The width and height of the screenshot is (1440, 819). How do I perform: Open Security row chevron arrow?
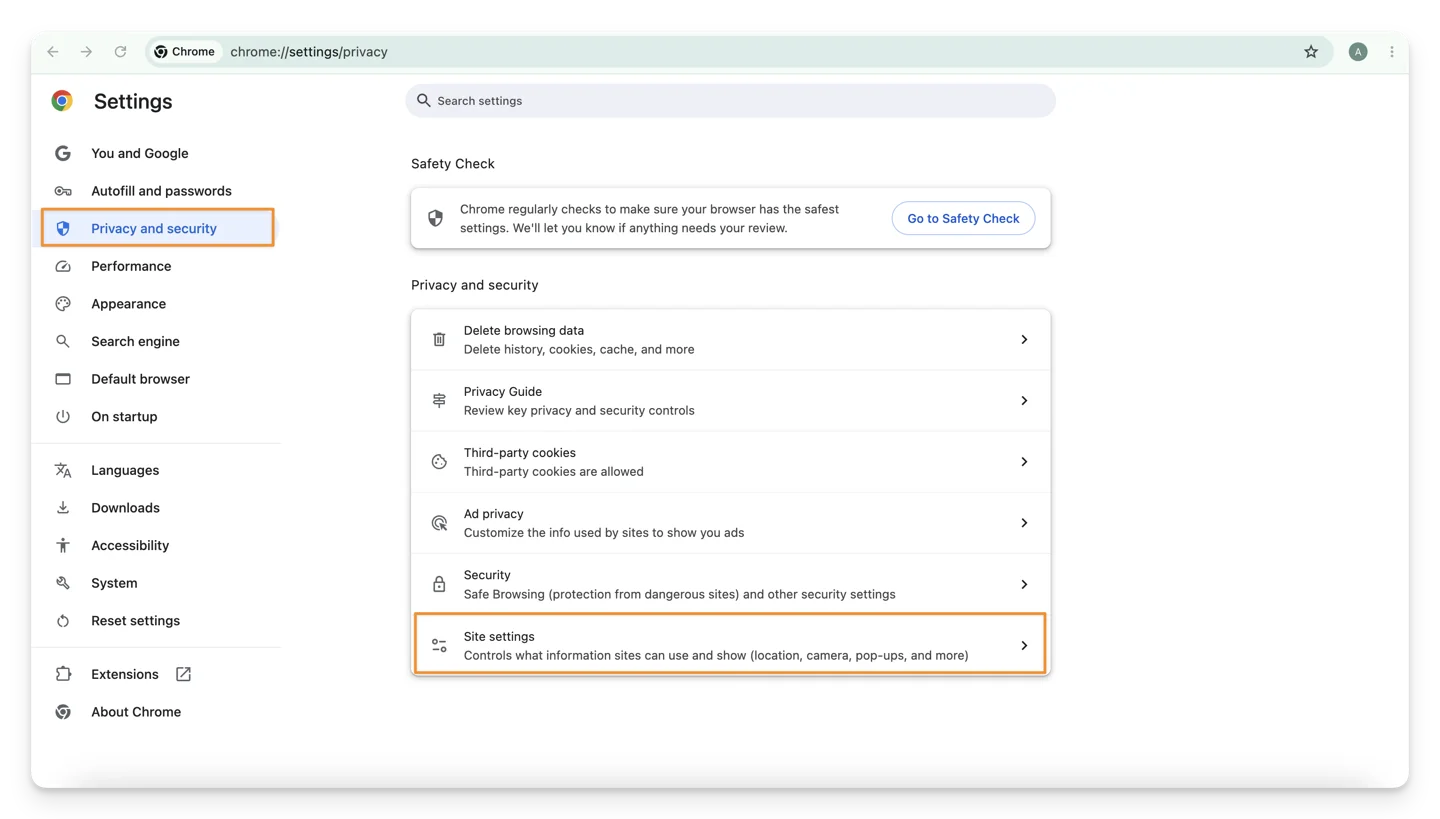(1024, 584)
